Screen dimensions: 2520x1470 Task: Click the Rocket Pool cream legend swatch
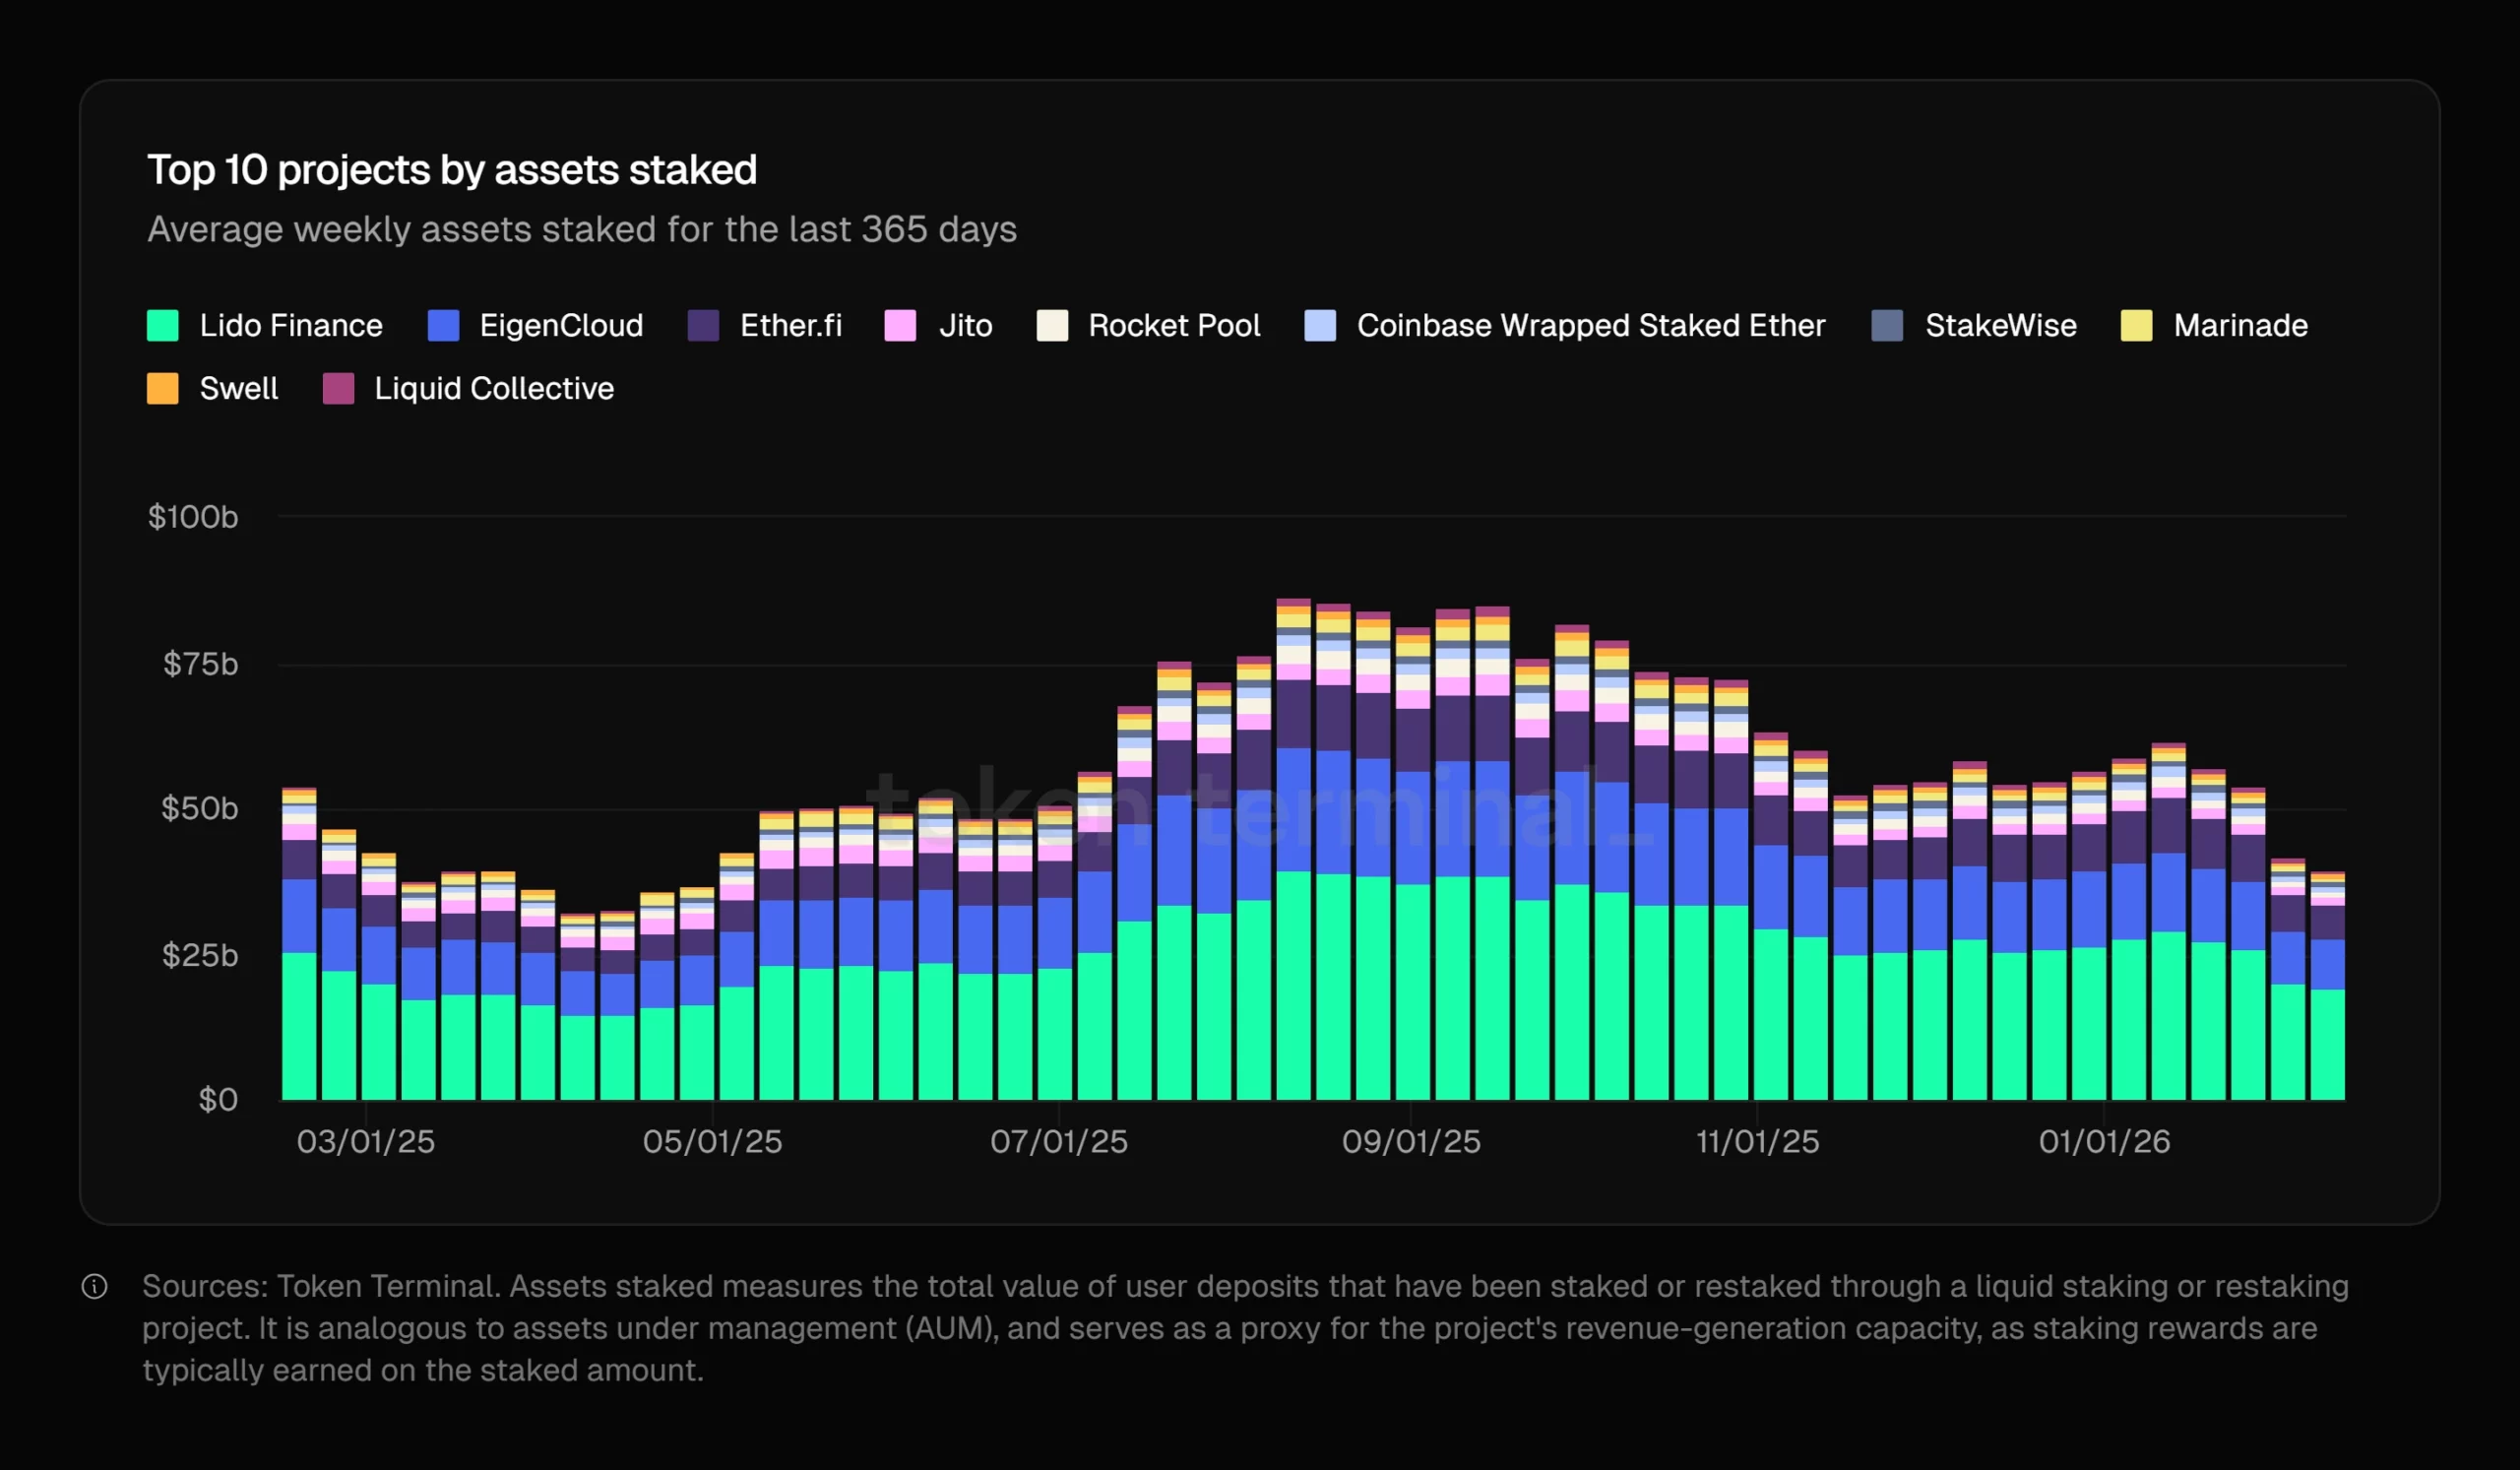[x=1051, y=325]
